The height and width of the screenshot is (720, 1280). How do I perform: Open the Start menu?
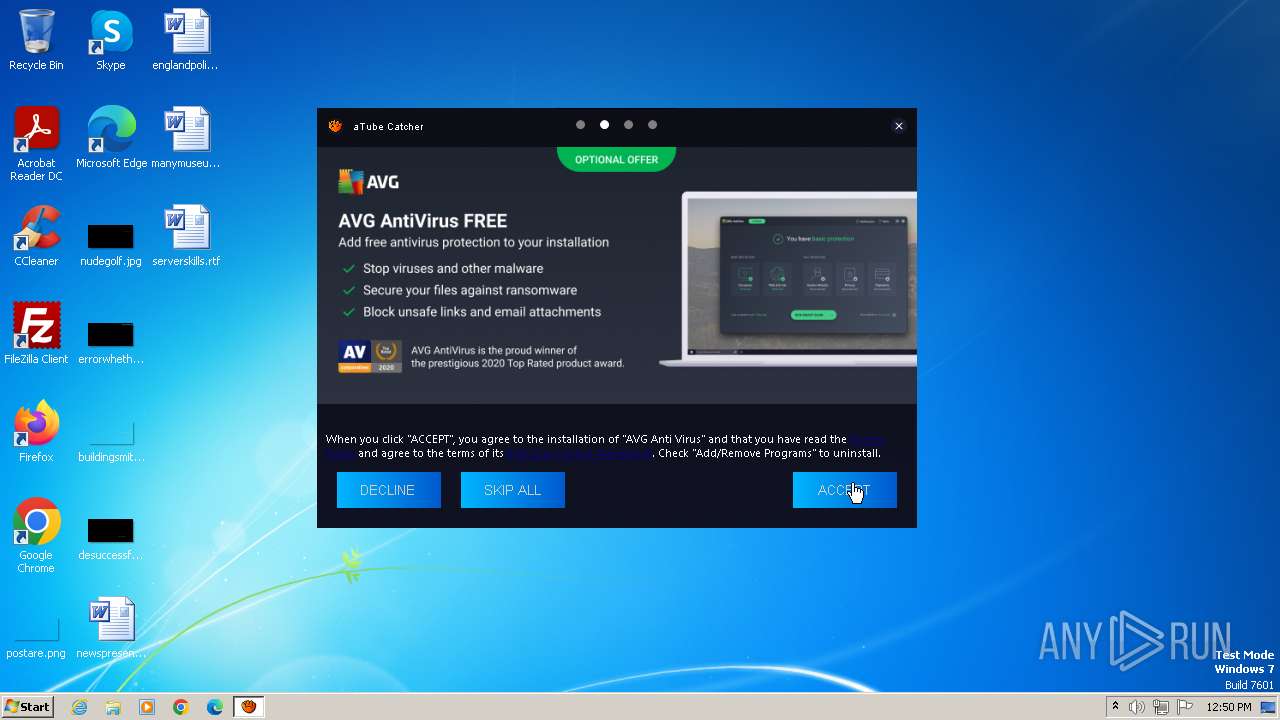tap(27, 706)
